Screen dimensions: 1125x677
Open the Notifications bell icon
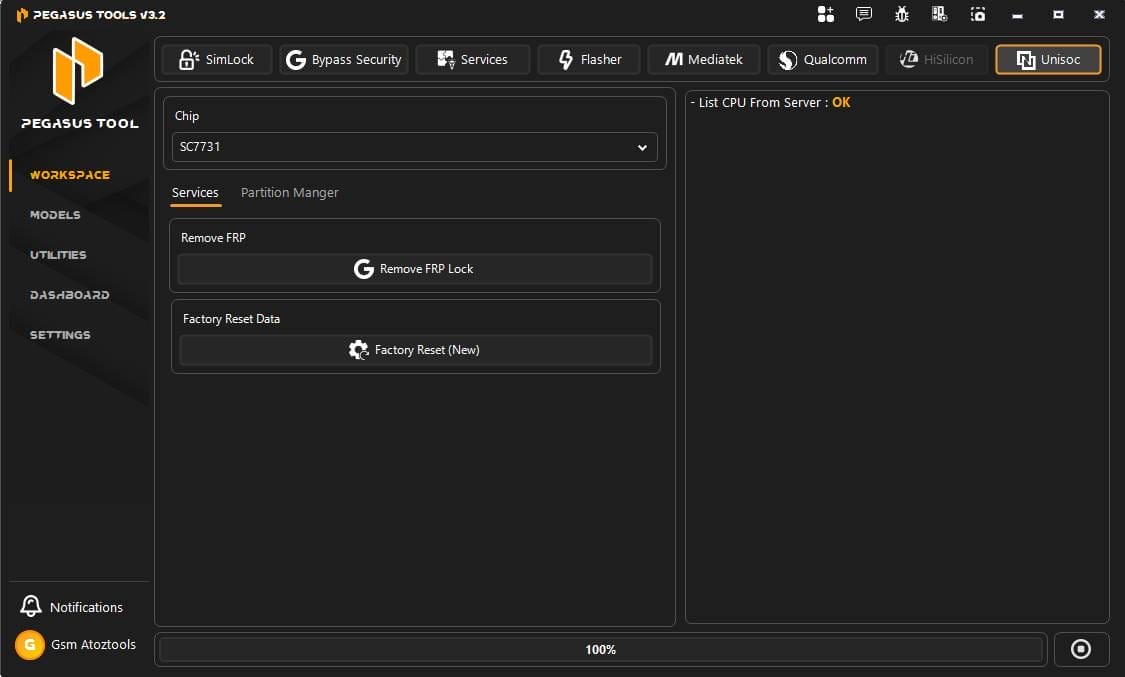[30, 606]
